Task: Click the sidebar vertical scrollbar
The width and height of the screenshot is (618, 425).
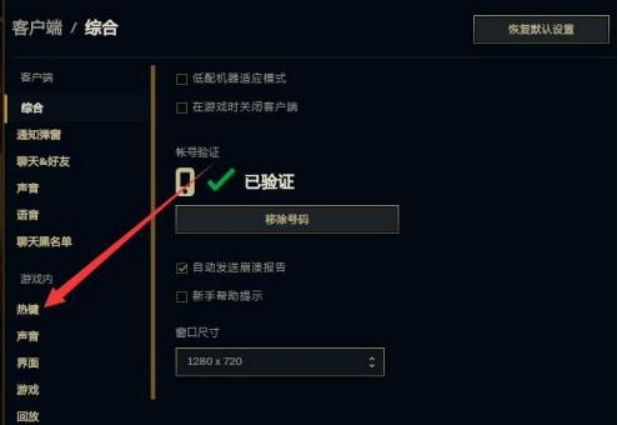Action: coord(153,233)
